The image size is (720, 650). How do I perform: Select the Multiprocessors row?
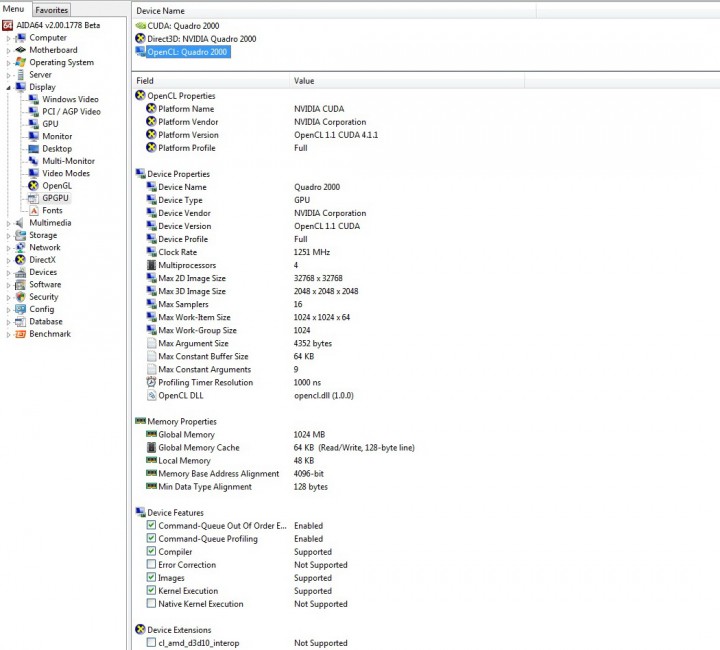[x=222, y=265]
